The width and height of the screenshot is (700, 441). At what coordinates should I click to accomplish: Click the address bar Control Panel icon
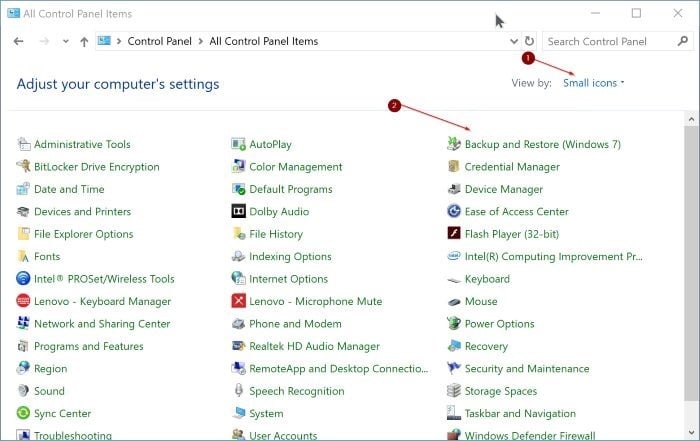click(104, 41)
